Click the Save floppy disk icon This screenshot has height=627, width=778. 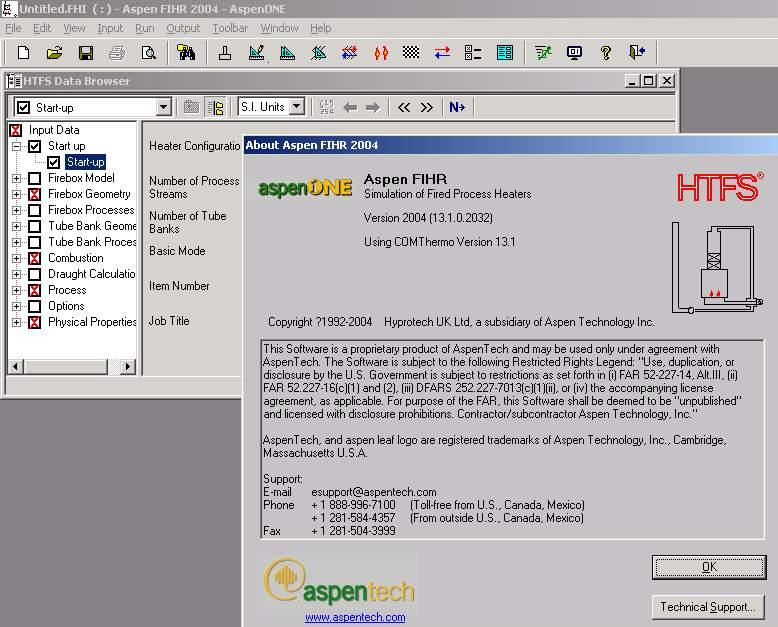coord(86,53)
